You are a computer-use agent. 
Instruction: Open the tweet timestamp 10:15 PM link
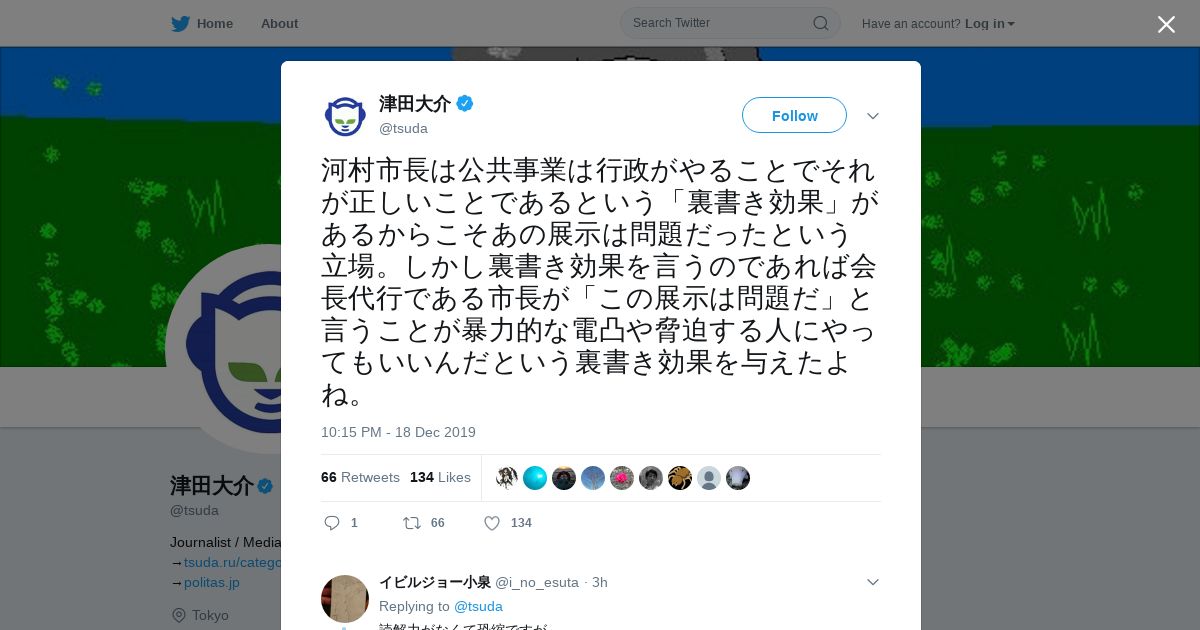click(x=398, y=432)
